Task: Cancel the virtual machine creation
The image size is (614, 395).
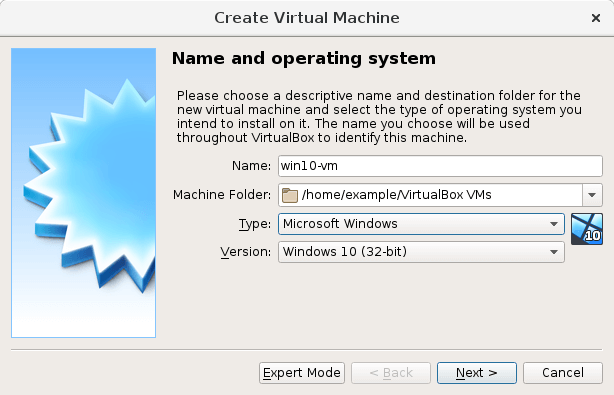Action: pos(563,373)
